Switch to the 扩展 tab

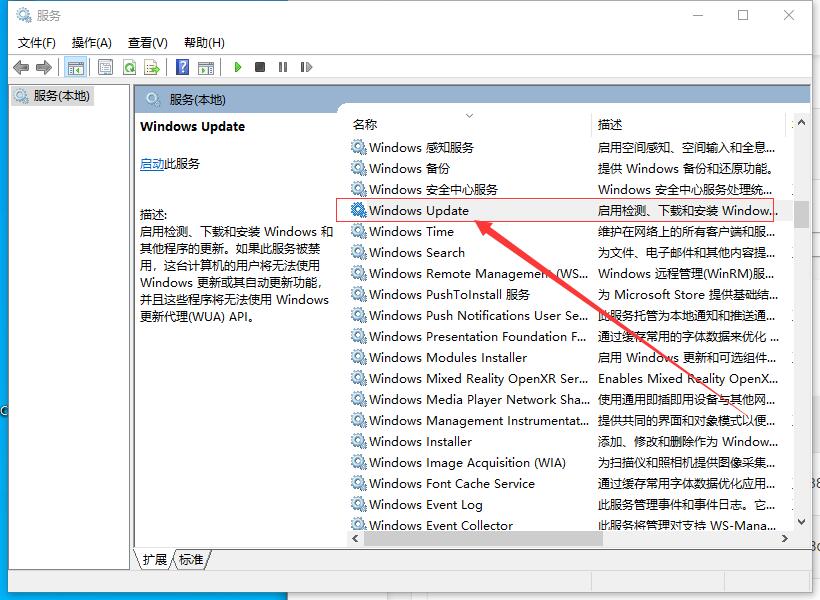pos(154,560)
